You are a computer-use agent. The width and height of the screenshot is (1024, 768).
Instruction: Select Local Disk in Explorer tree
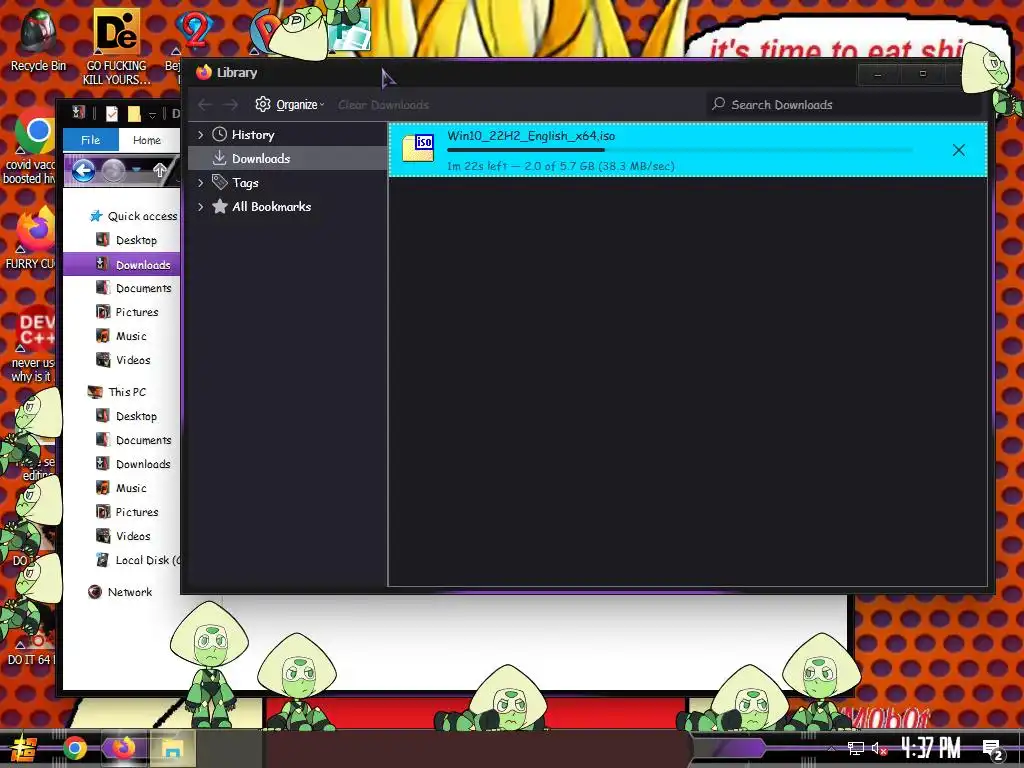coord(138,560)
